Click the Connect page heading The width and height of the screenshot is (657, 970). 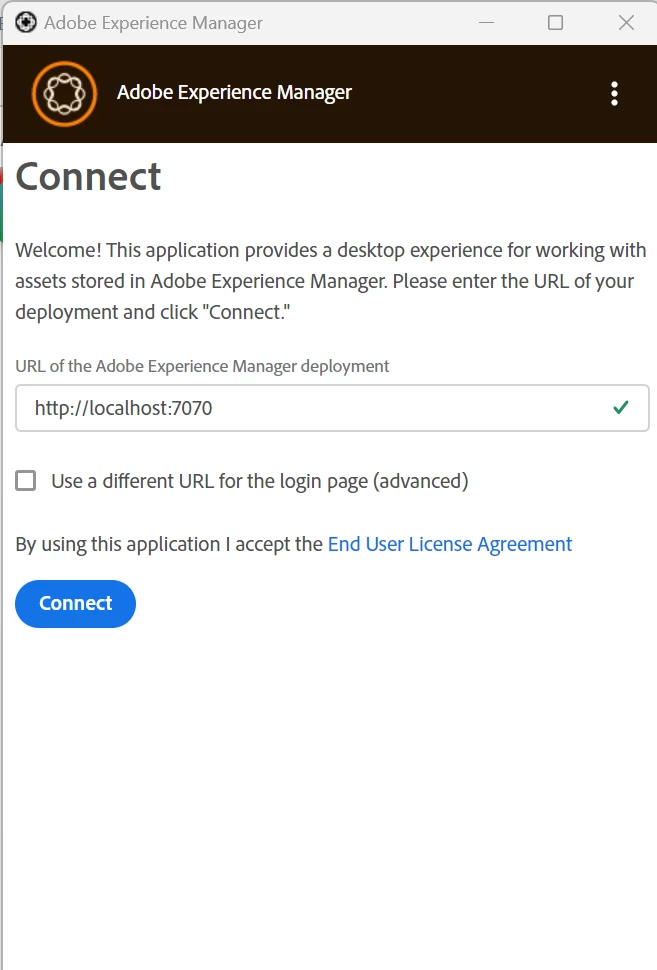pos(88,177)
